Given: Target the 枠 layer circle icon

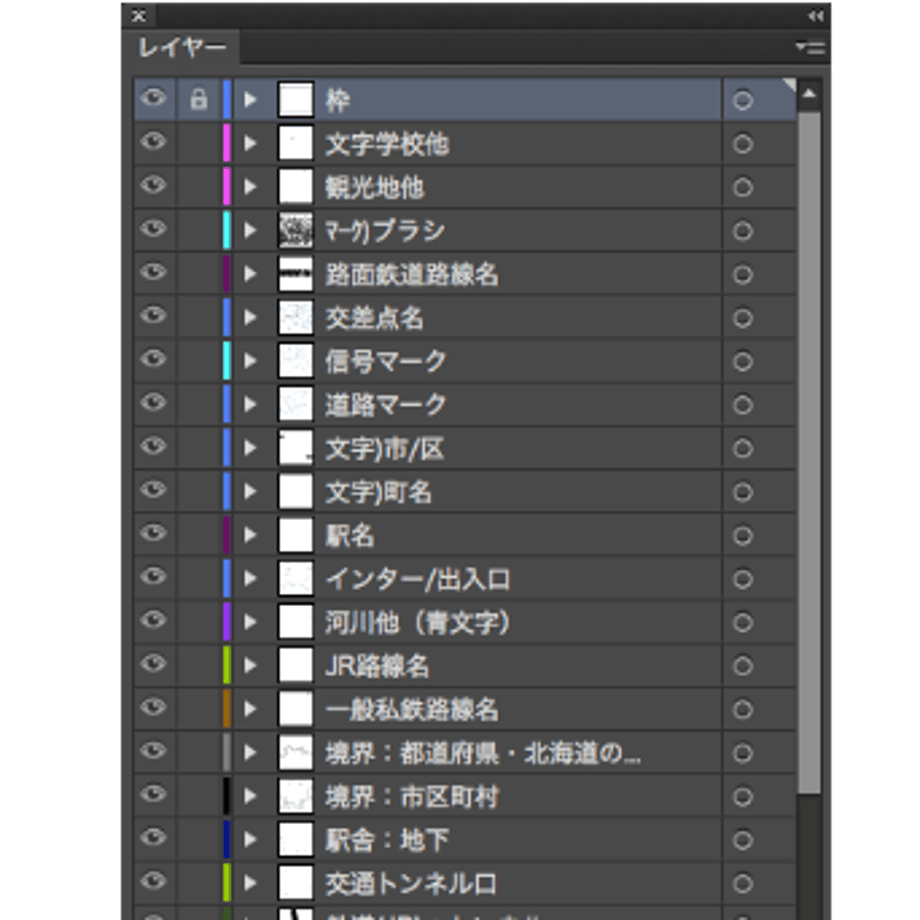Looking at the screenshot, I should pyautogui.click(x=743, y=100).
